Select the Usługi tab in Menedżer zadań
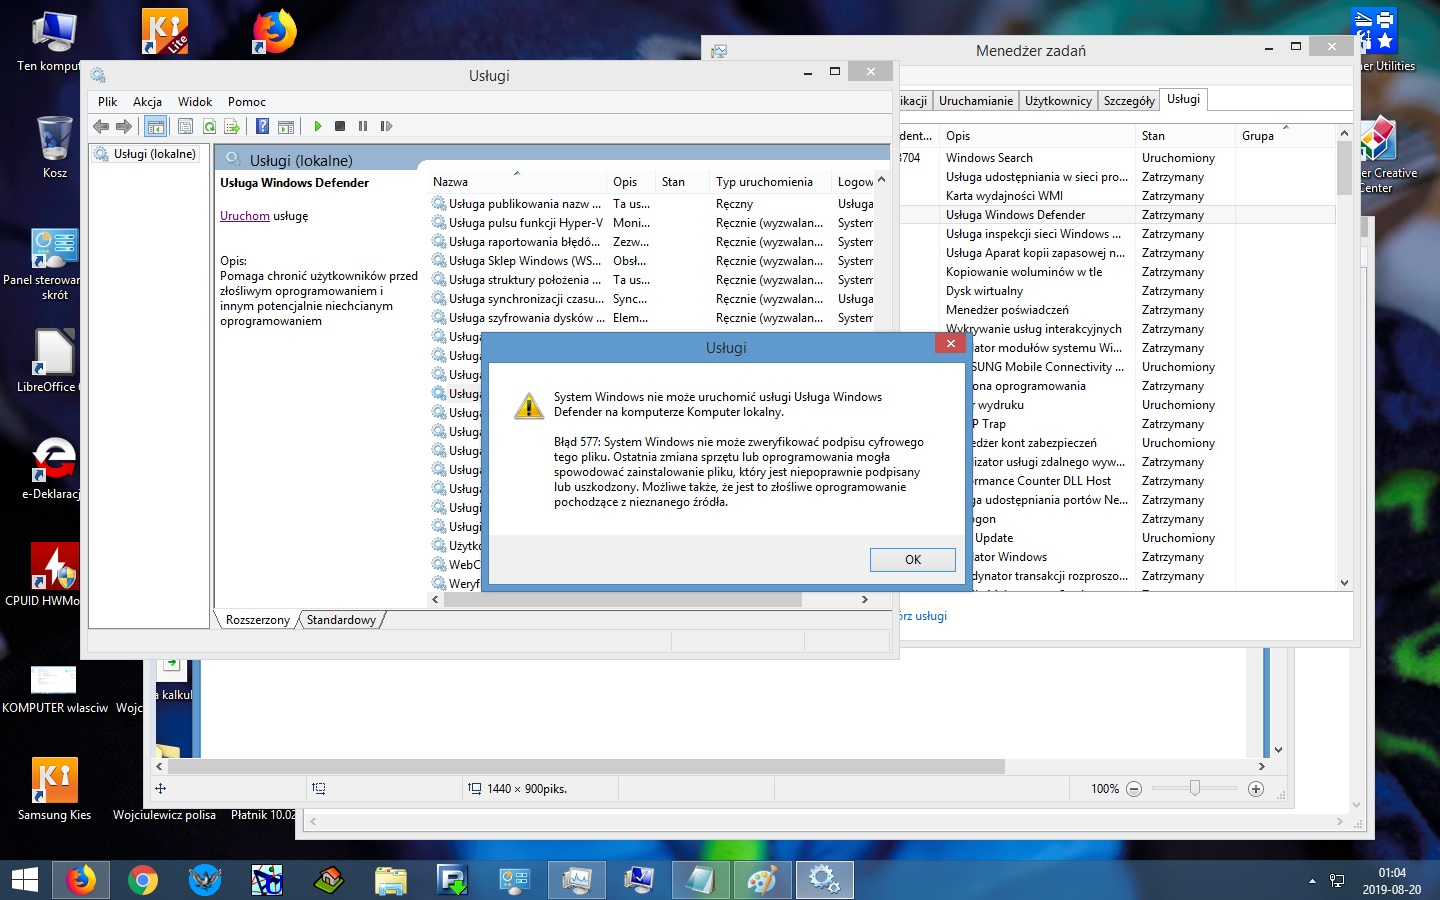The image size is (1440, 900). pos(1183,99)
